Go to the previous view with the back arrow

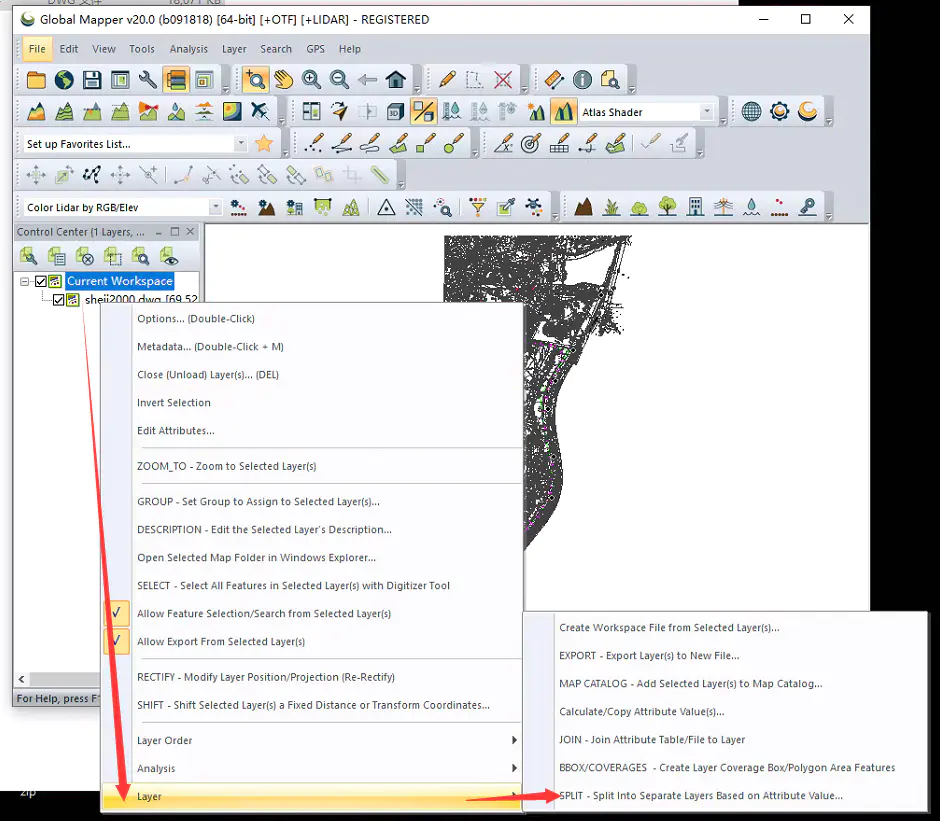click(x=367, y=80)
